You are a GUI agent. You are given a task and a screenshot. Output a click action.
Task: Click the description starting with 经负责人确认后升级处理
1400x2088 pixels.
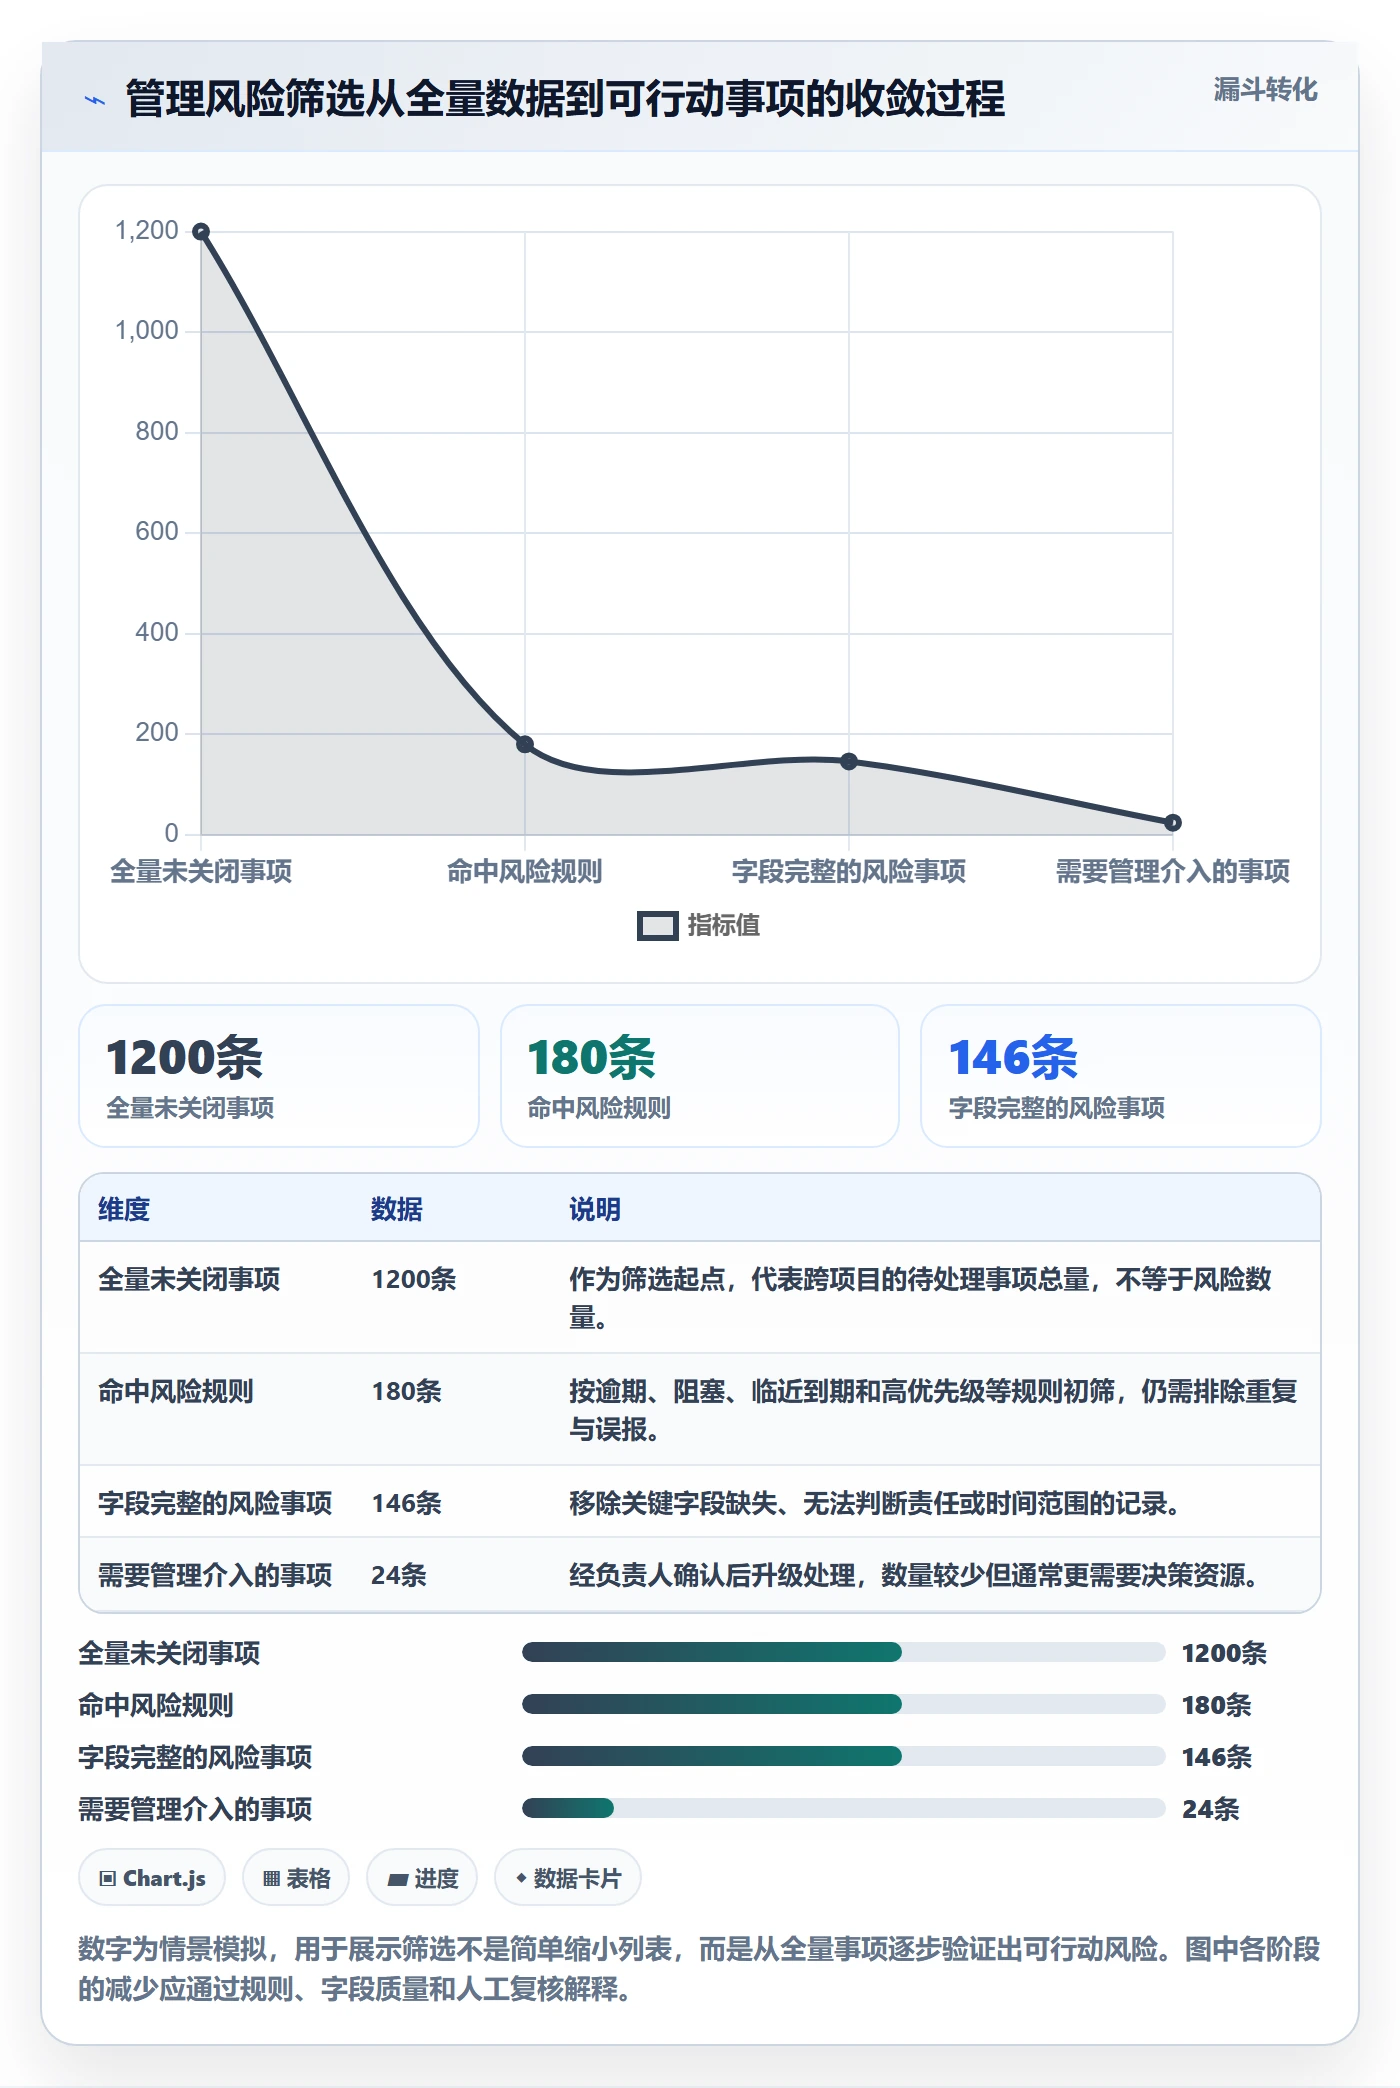pyautogui.click(x=913, y=1575)
